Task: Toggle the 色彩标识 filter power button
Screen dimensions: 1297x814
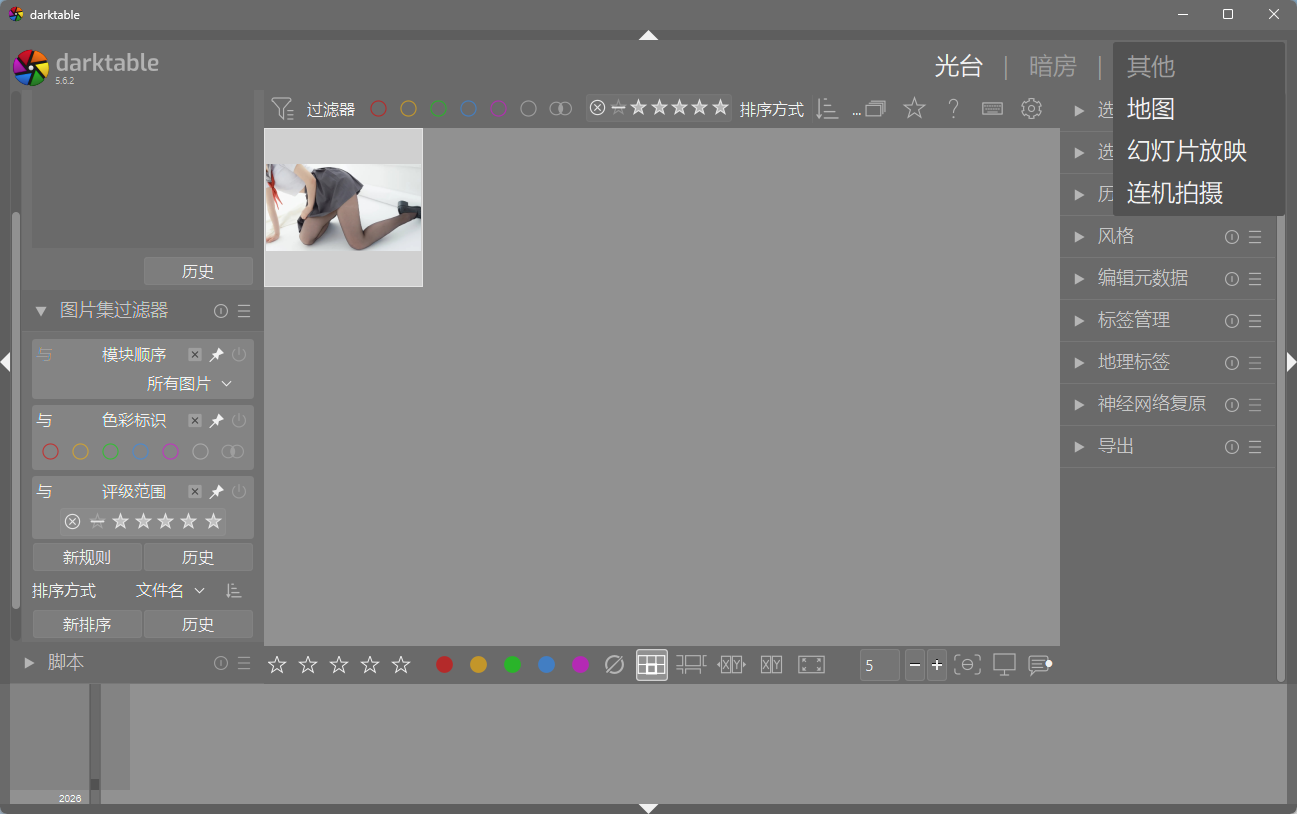Action: (239, 421)
